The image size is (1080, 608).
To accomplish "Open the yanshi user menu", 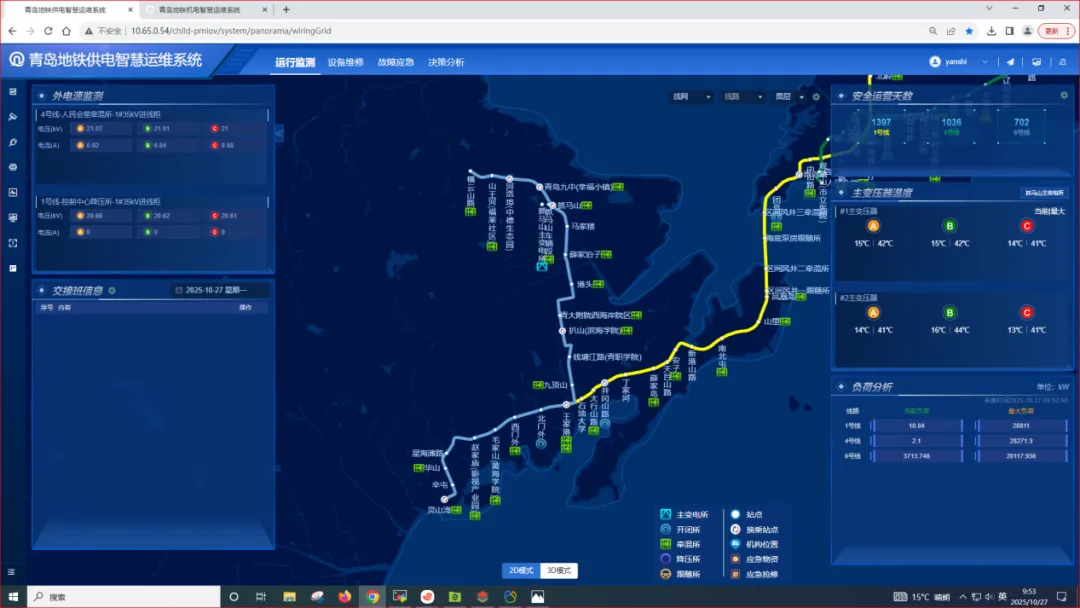I will [x=959, y=62].
